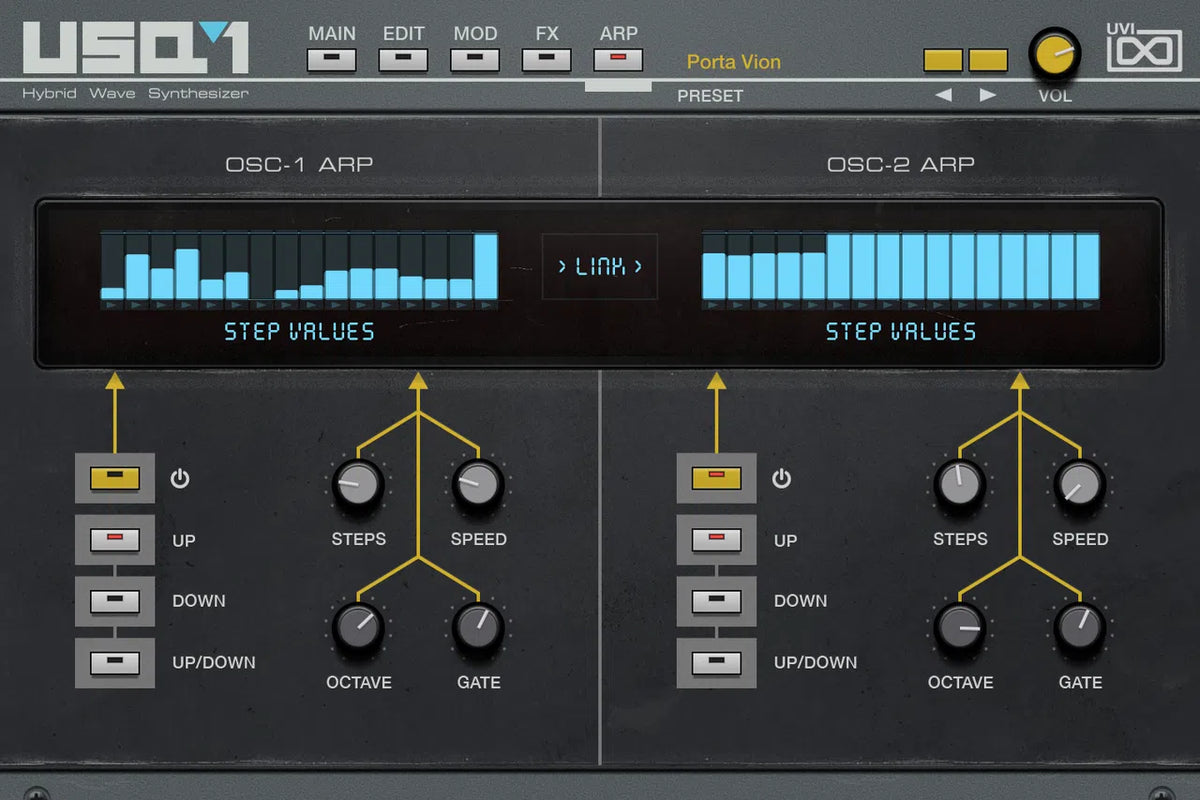Viewport: 1200px width, 800px height.
Task: Click the USQ-1 logo
Action: [x=136, y=48]
